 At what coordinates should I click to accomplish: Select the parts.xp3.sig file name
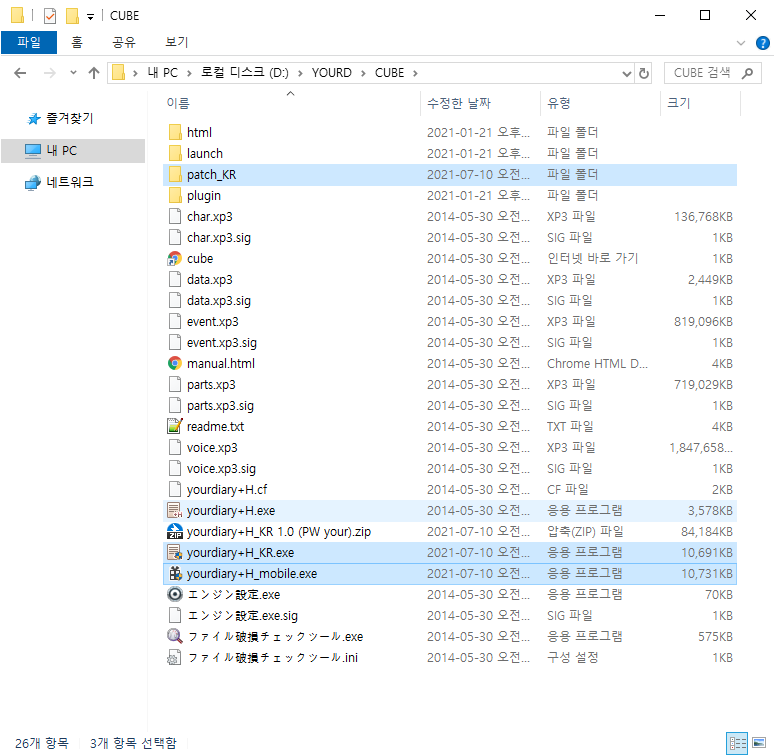[220, 406]
